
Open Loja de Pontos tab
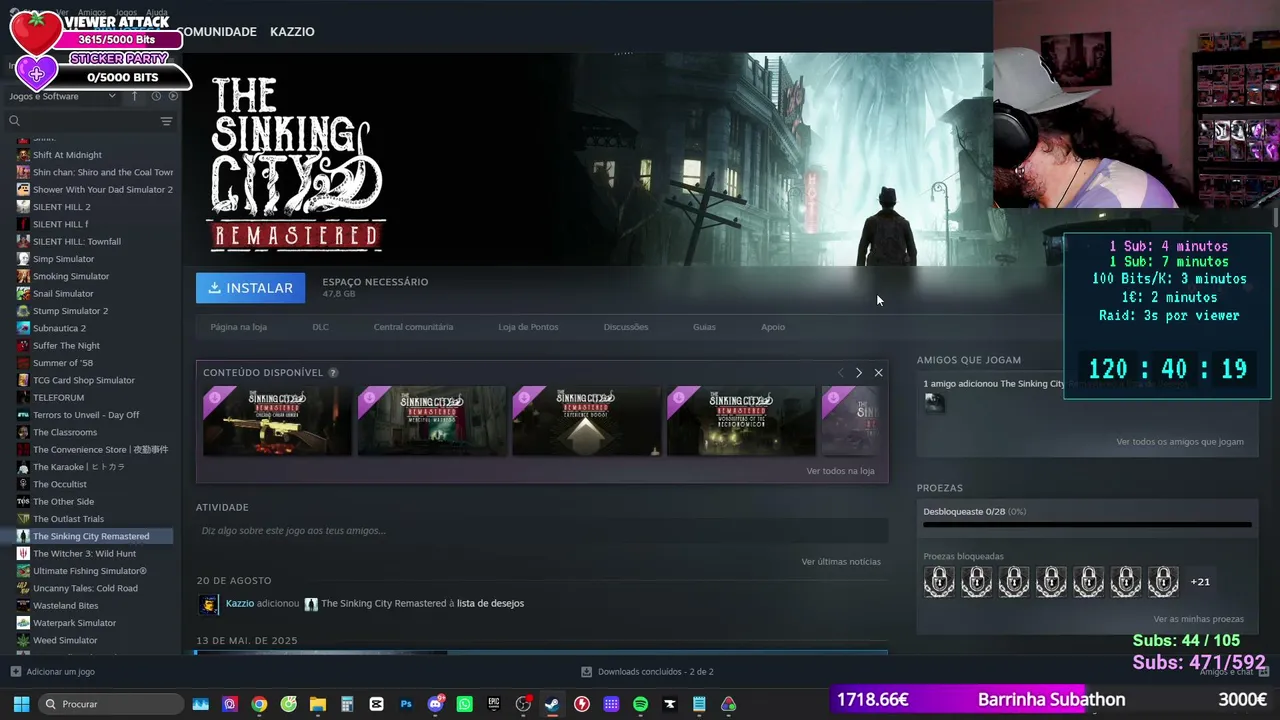tap(528, 327)
